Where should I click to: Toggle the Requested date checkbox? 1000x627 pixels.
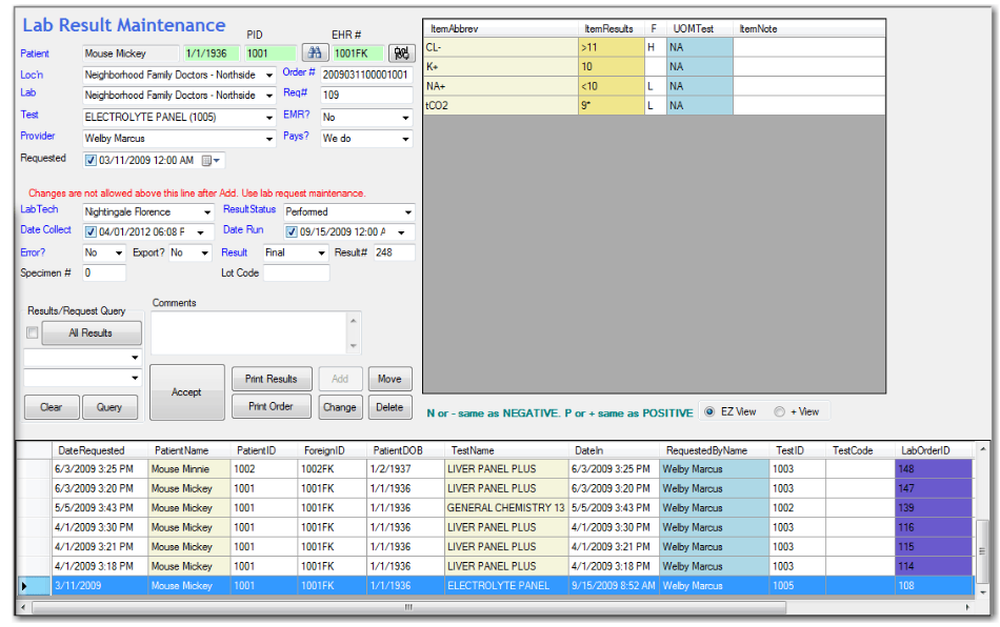[91, 161]
